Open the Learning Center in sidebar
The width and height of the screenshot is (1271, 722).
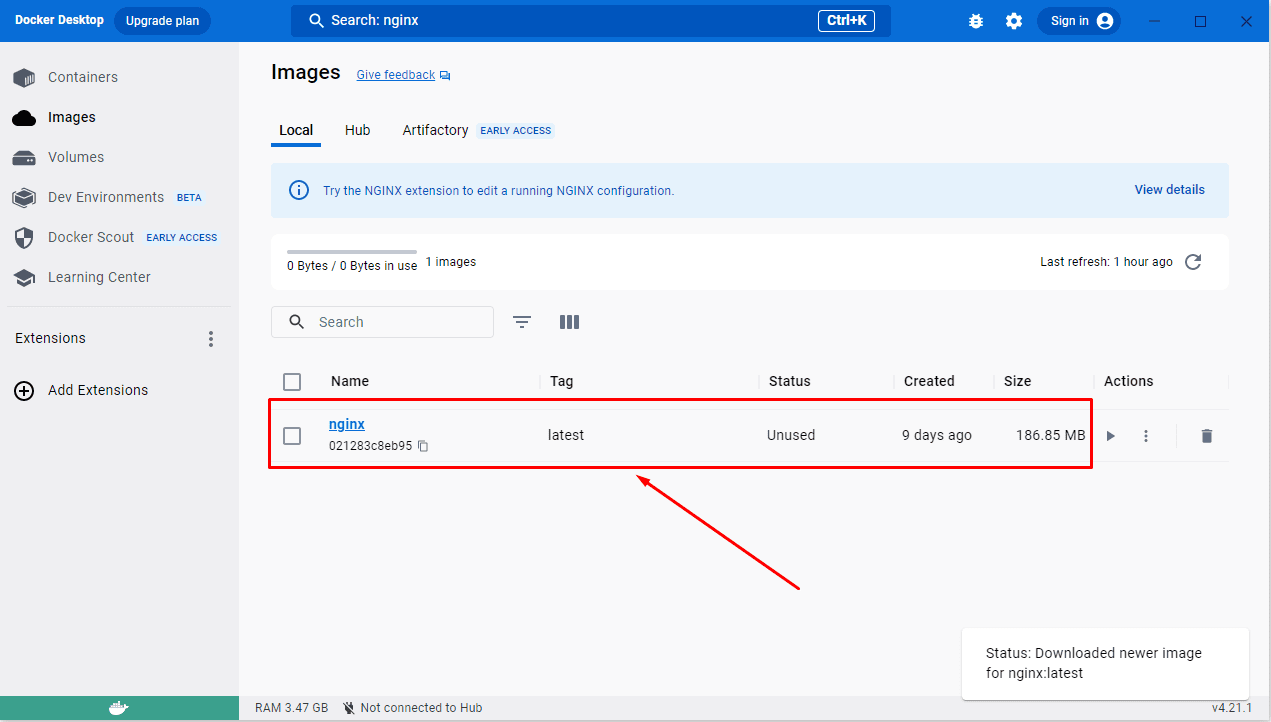[82, 277]
